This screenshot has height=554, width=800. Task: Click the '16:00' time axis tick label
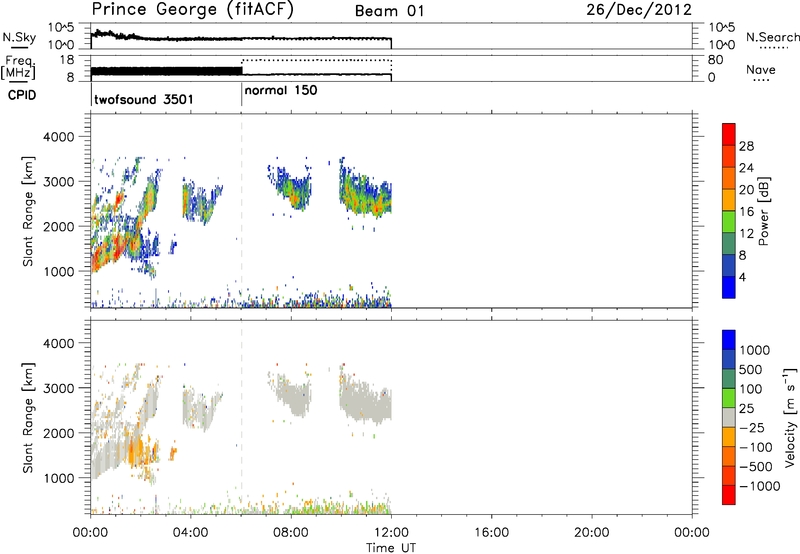pyautogui.click(x=491, y=533)
